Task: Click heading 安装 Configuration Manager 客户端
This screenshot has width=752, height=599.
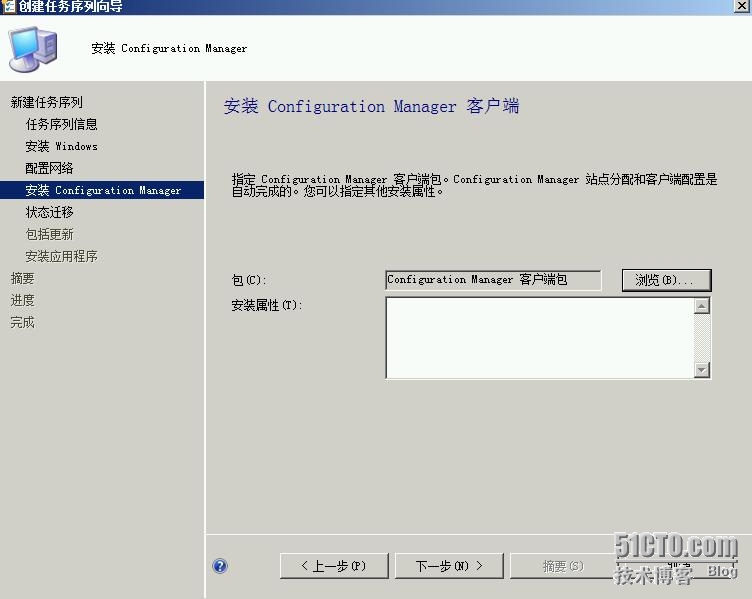Action: click(371, 106)
